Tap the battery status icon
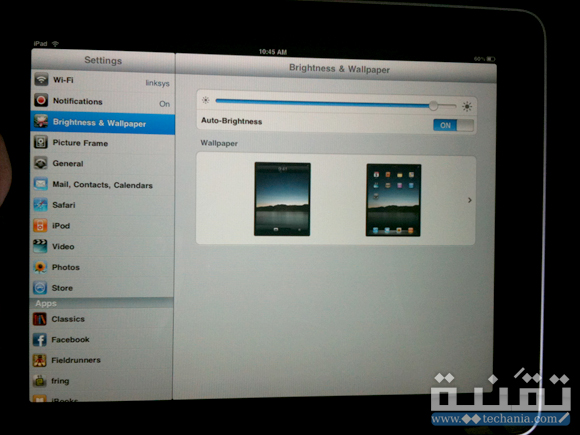The image size is (580, 435). click(491, 59)
